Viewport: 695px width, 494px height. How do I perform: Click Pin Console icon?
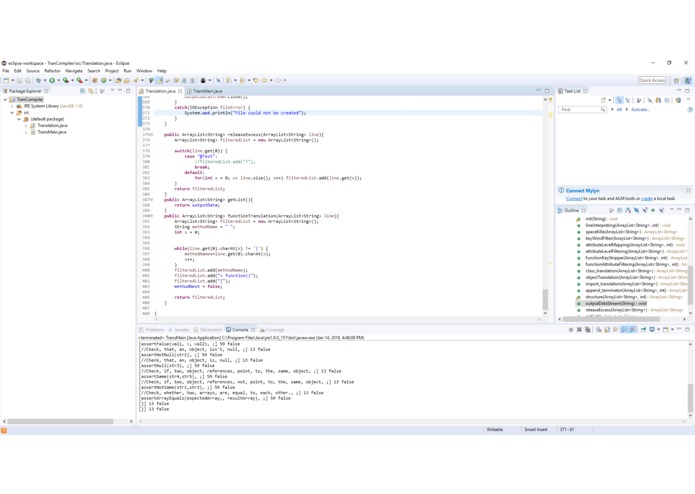(643, 330)
